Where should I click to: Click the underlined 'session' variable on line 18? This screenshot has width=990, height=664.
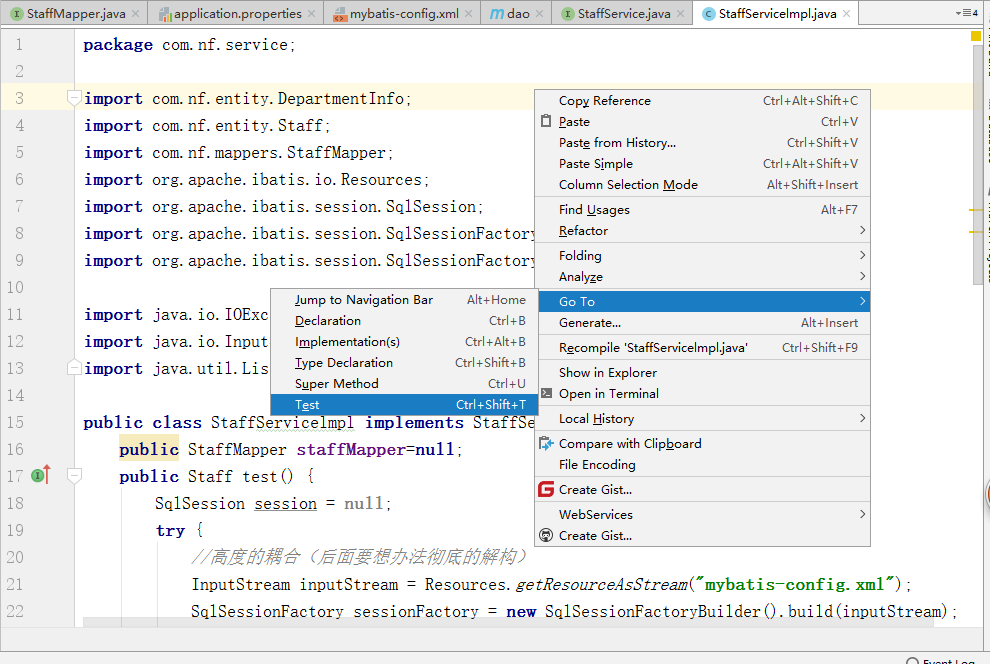pos(285,504)
